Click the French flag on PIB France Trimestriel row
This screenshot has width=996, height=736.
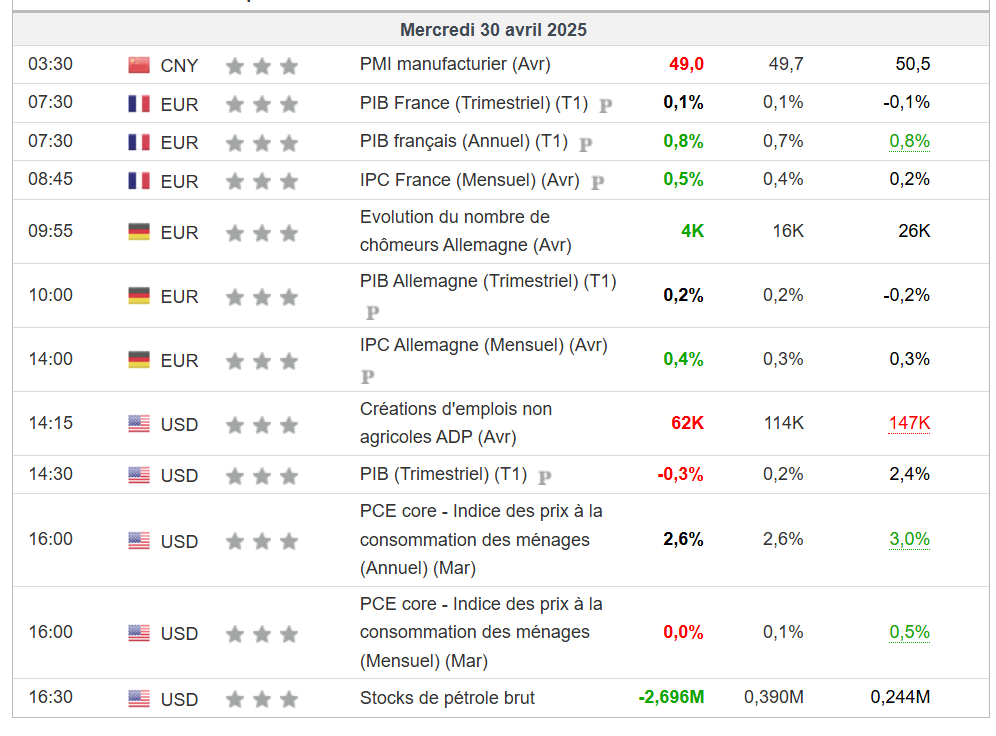[139, 103]
